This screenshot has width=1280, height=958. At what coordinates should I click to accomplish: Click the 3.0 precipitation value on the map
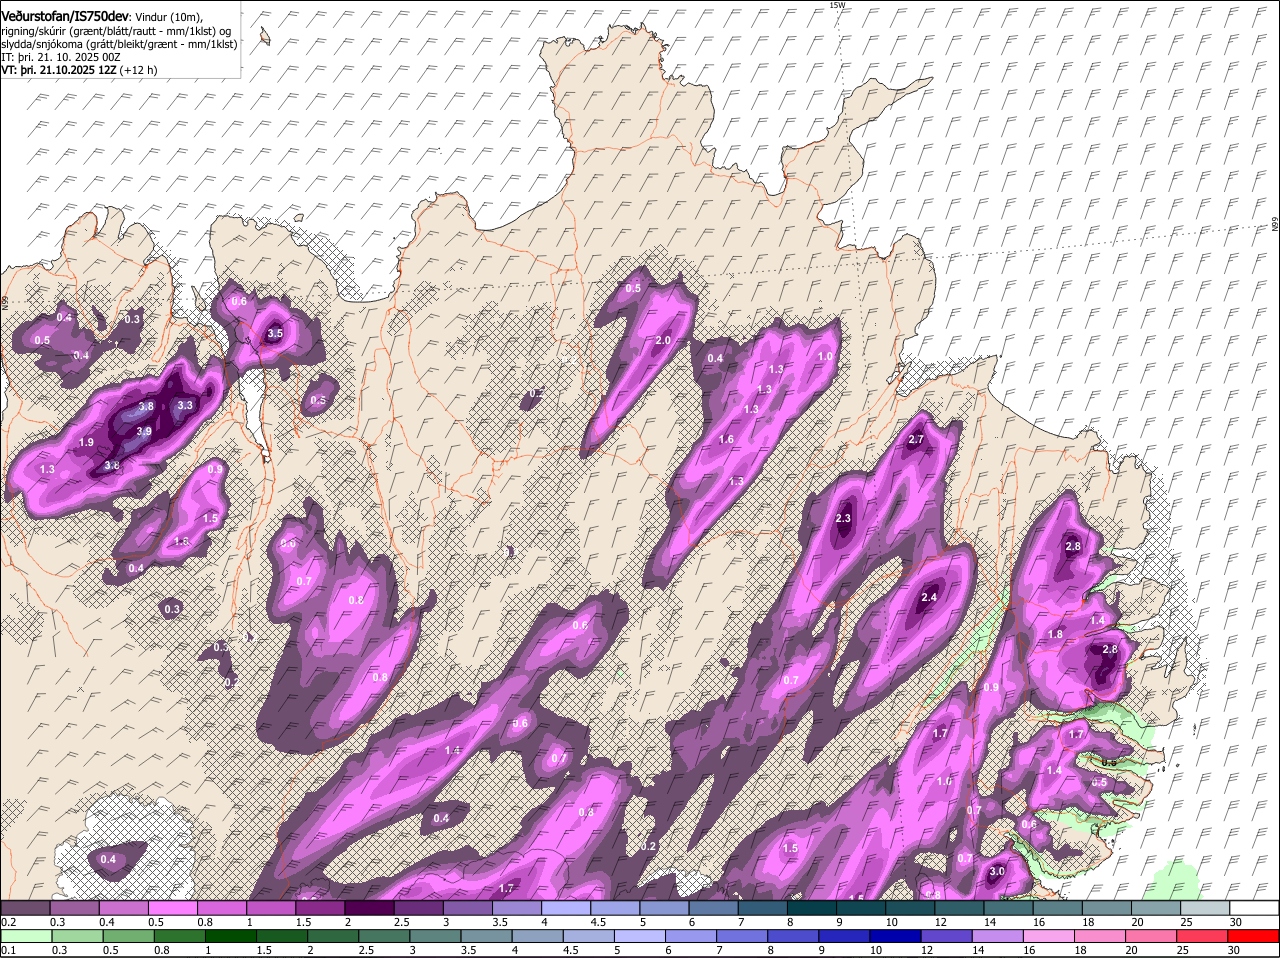997,871
